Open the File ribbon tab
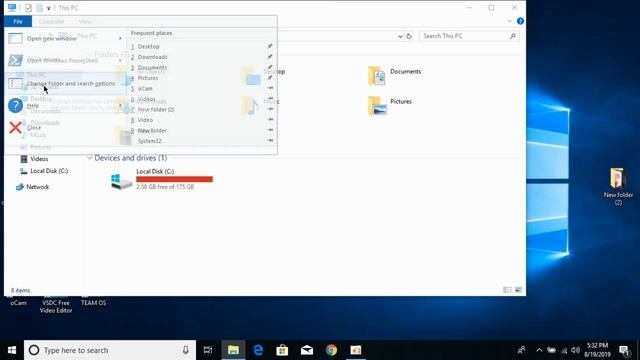Screen dimensions: 640x360 [18, 21]
